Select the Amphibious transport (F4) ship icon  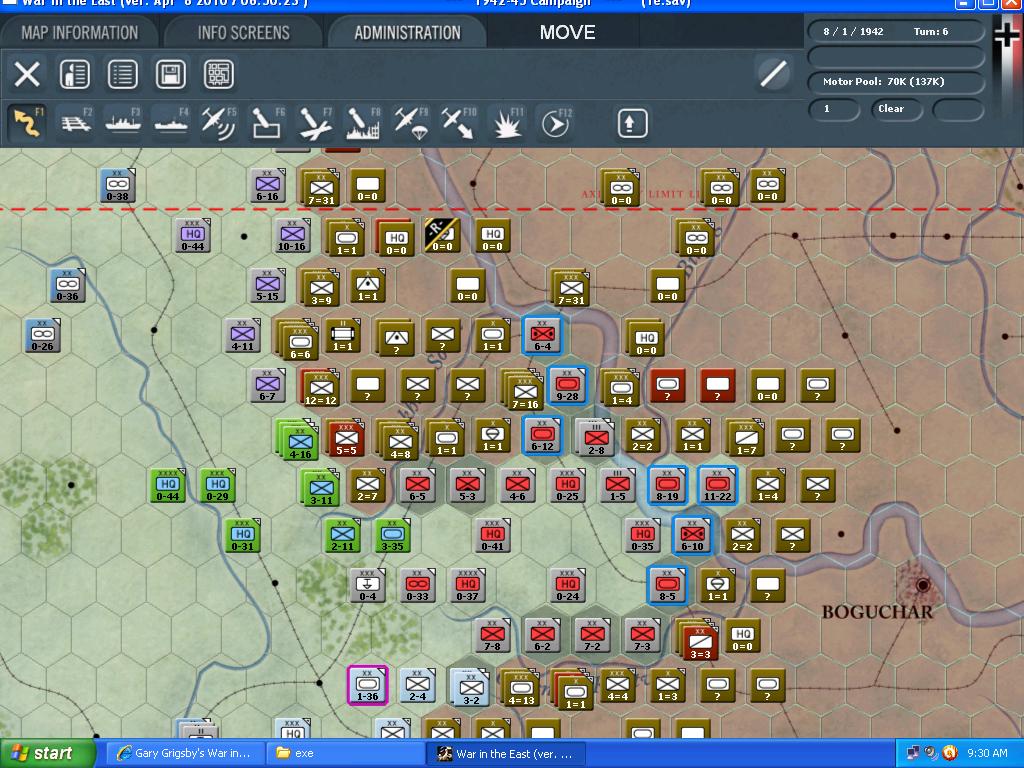pyautogui.click(x=171, y=122)
